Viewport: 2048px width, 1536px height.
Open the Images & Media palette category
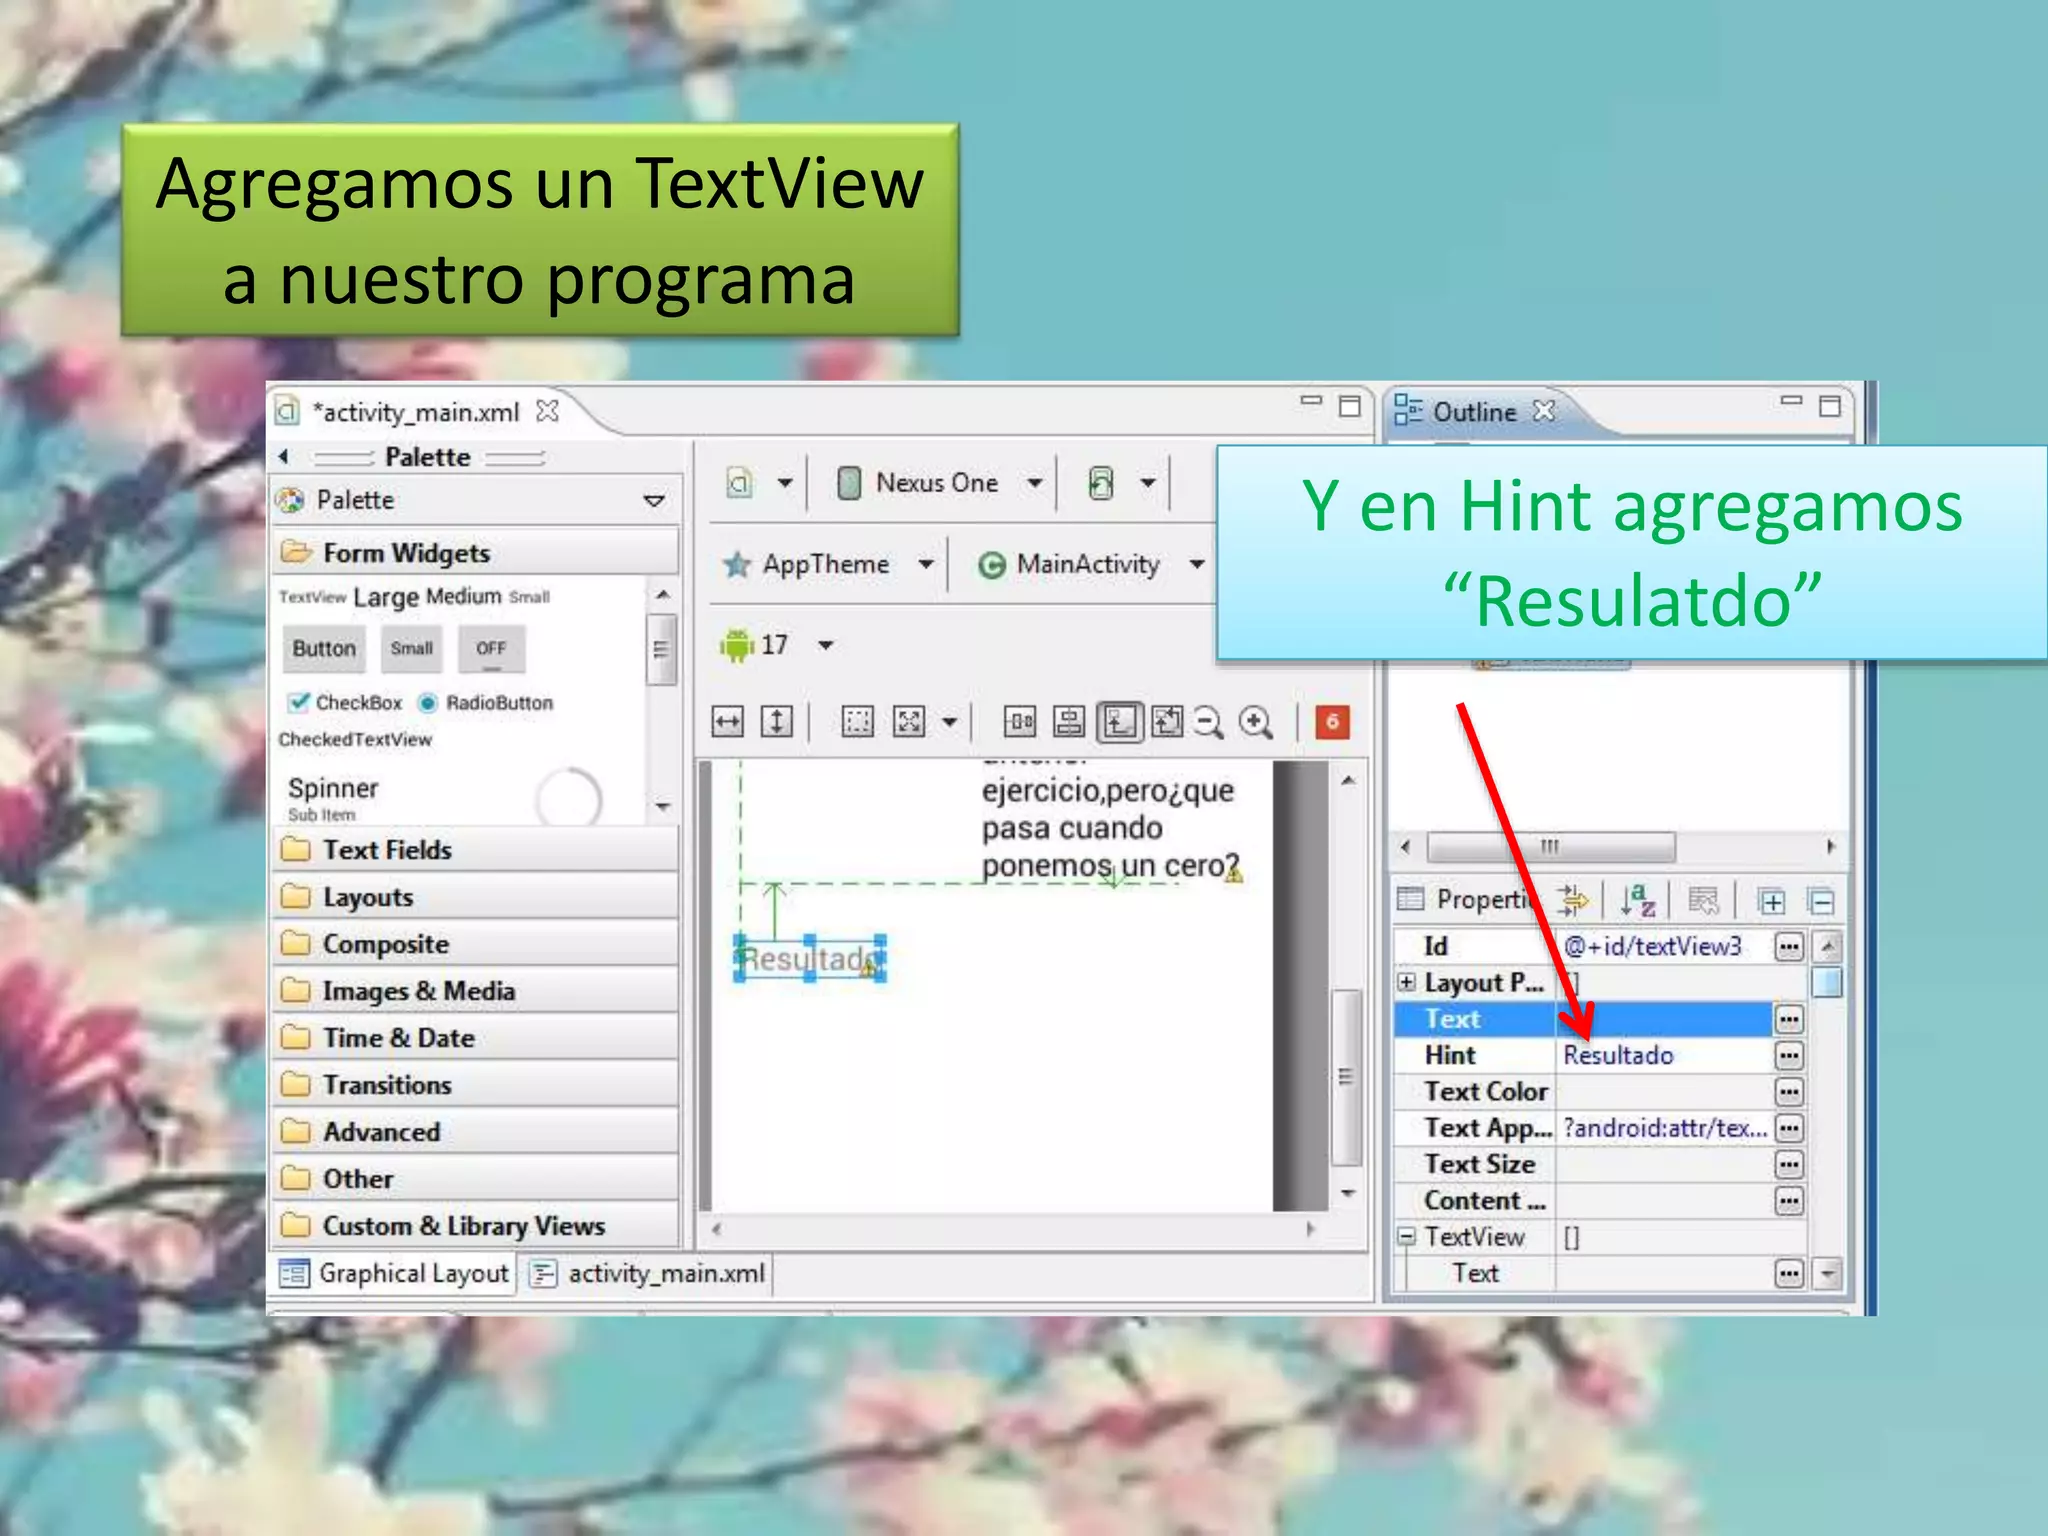(x=476, y=991)
